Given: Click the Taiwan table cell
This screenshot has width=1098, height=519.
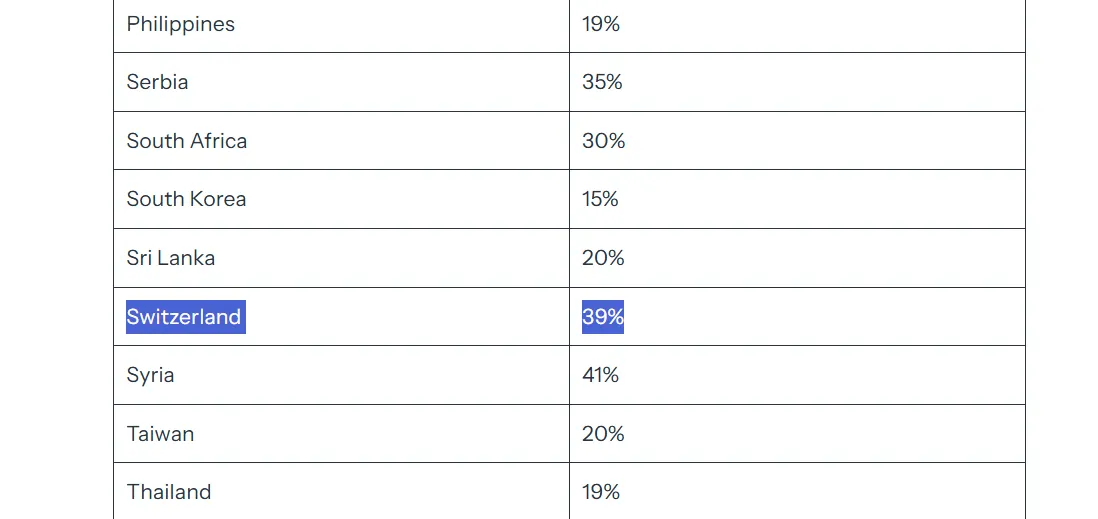Looking at the screenshot, I should tap(160, 434).
